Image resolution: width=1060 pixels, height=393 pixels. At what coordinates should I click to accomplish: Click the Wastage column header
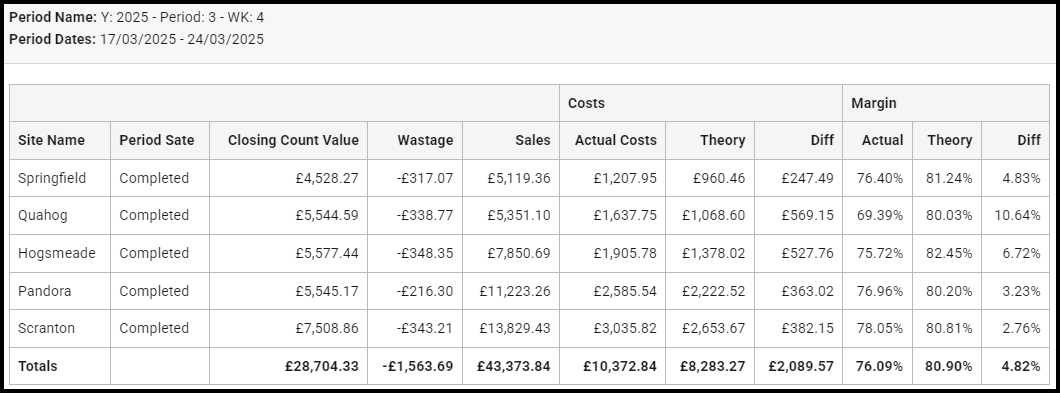[425, 140]
